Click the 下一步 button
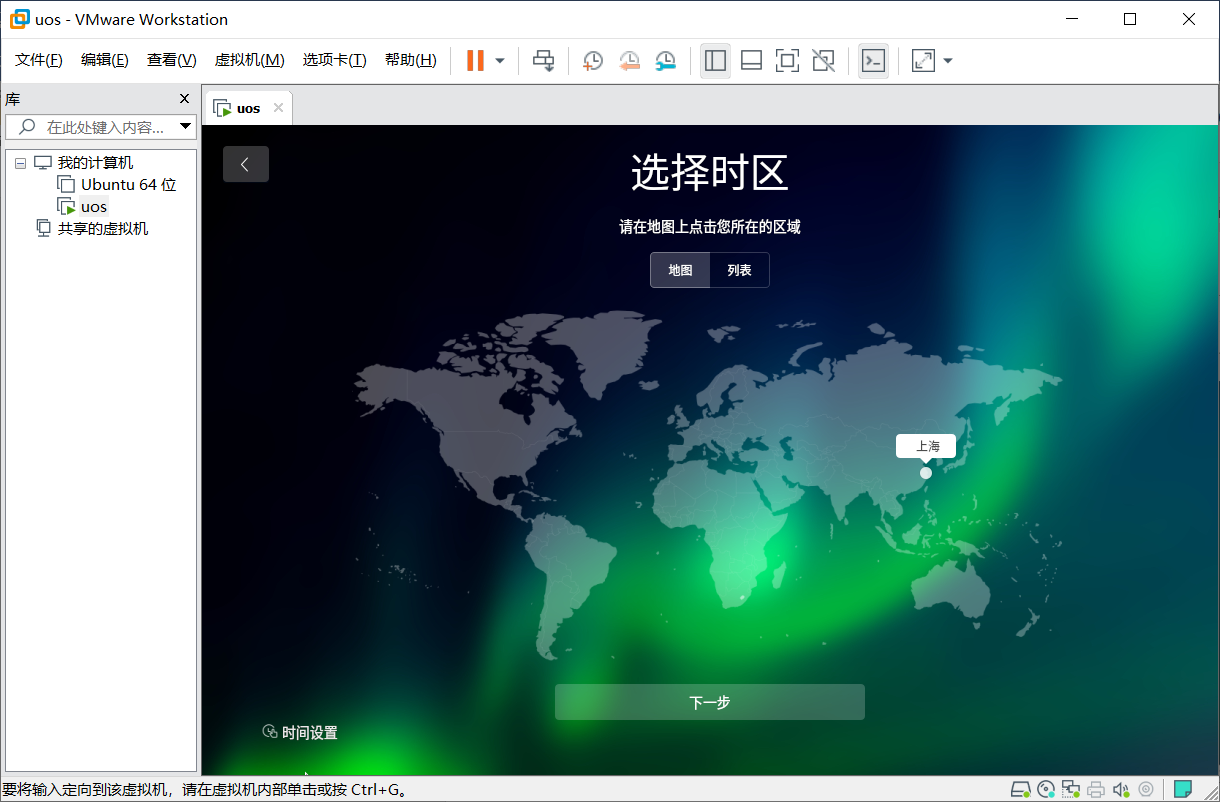Screen dimensions: 1220x802 [709, 702]
